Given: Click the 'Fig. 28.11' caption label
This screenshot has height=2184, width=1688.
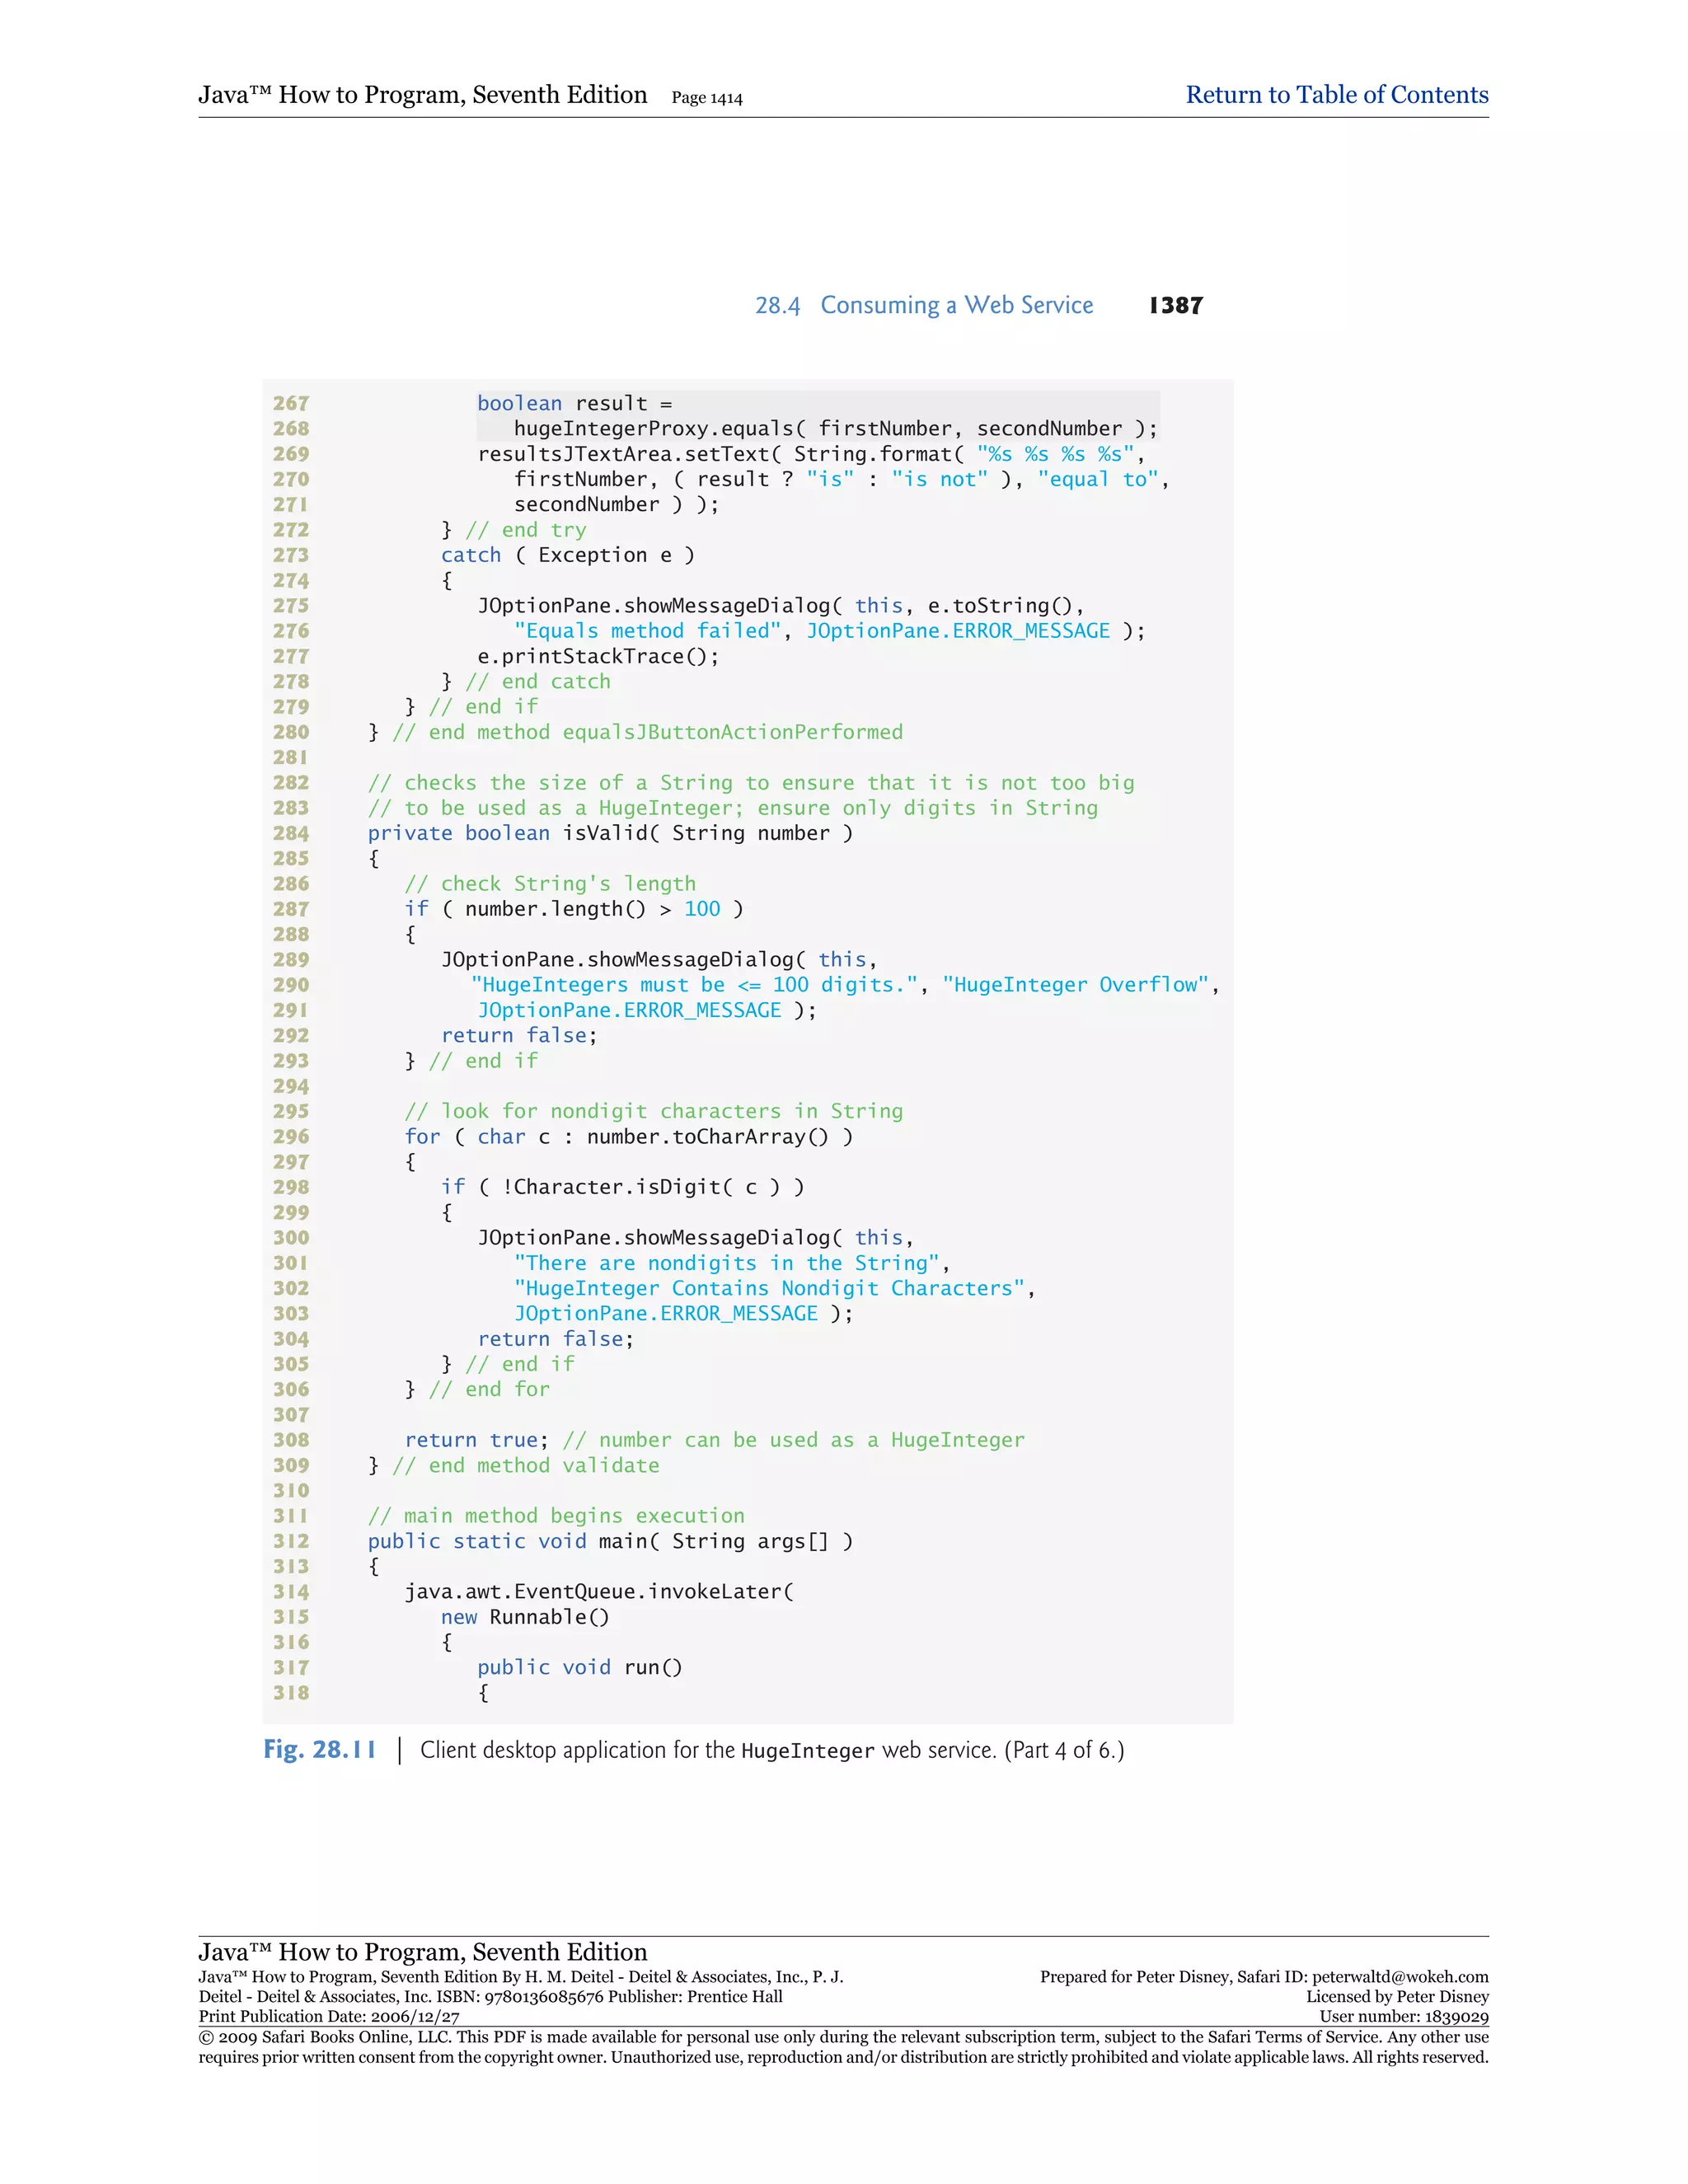Looking at the screenshot, I should (319, 1749).
